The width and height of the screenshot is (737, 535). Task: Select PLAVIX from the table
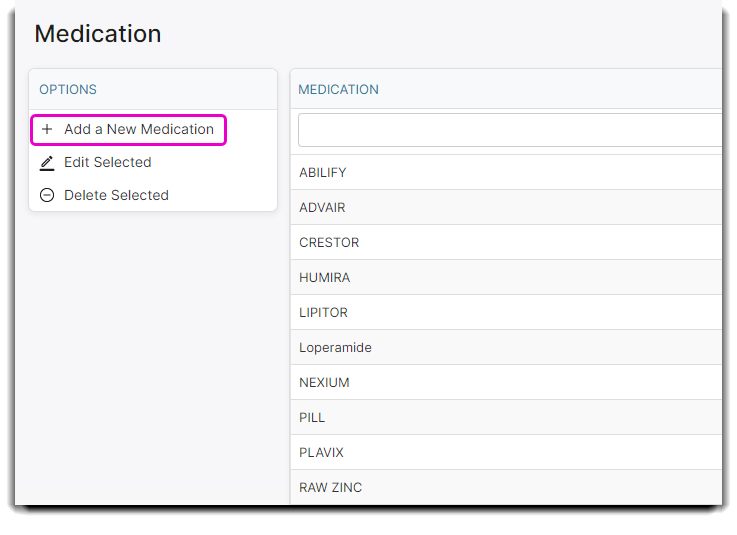322,453
